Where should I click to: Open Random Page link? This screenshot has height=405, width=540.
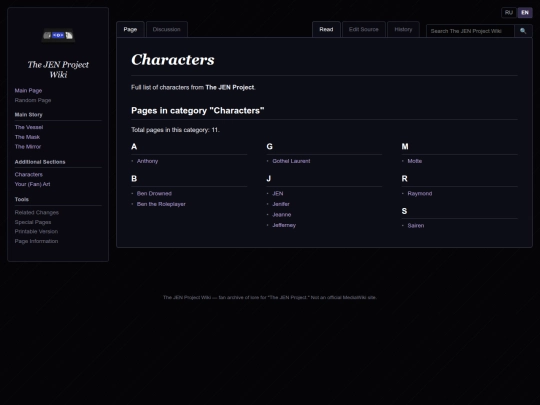click(33, 100)
